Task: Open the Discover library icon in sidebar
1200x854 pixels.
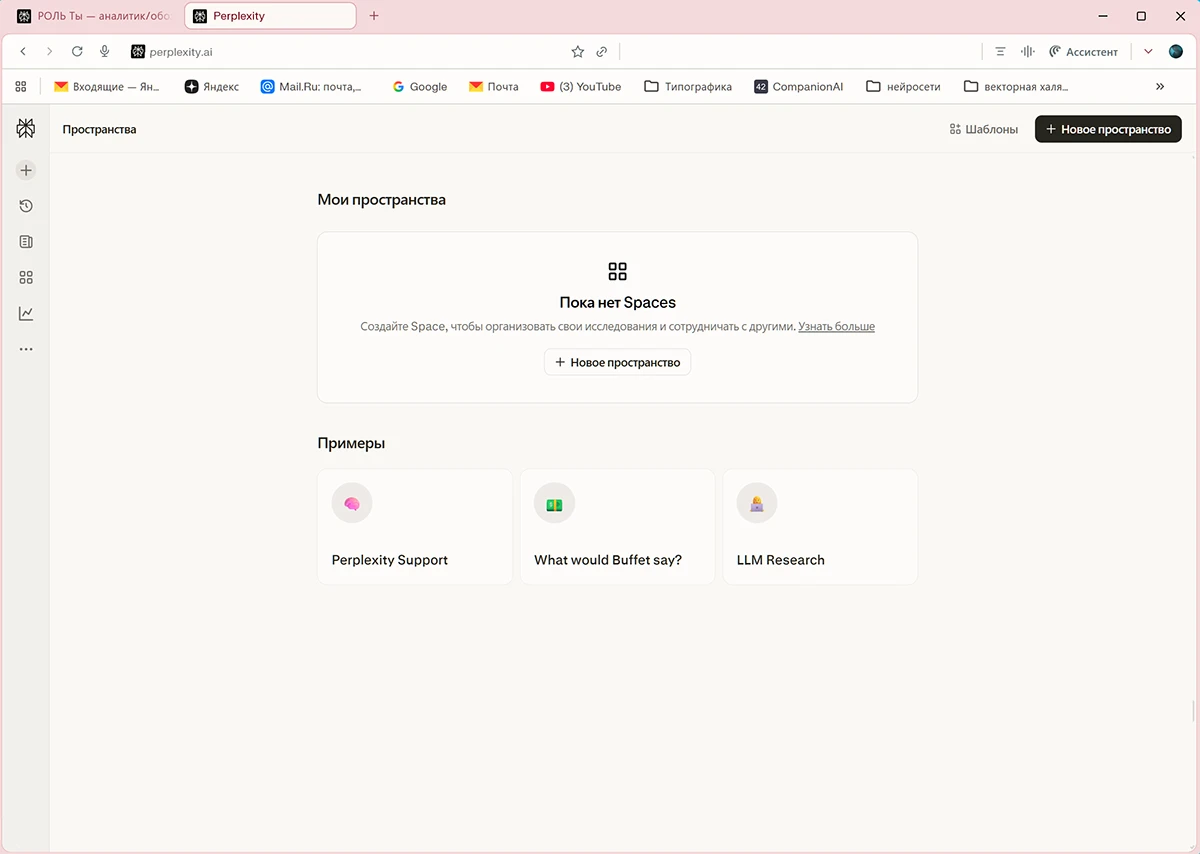Action: (x=26, y=242)
